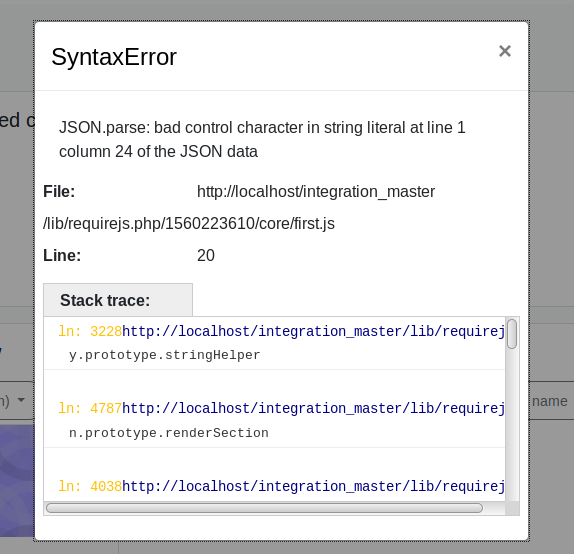Click the horizontal scrollbar in the stack trace
574x554 pixels.
[x=265, y=508]
